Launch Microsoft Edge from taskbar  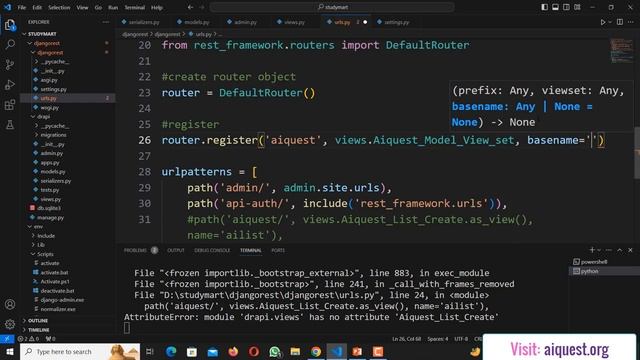point(171,351)
